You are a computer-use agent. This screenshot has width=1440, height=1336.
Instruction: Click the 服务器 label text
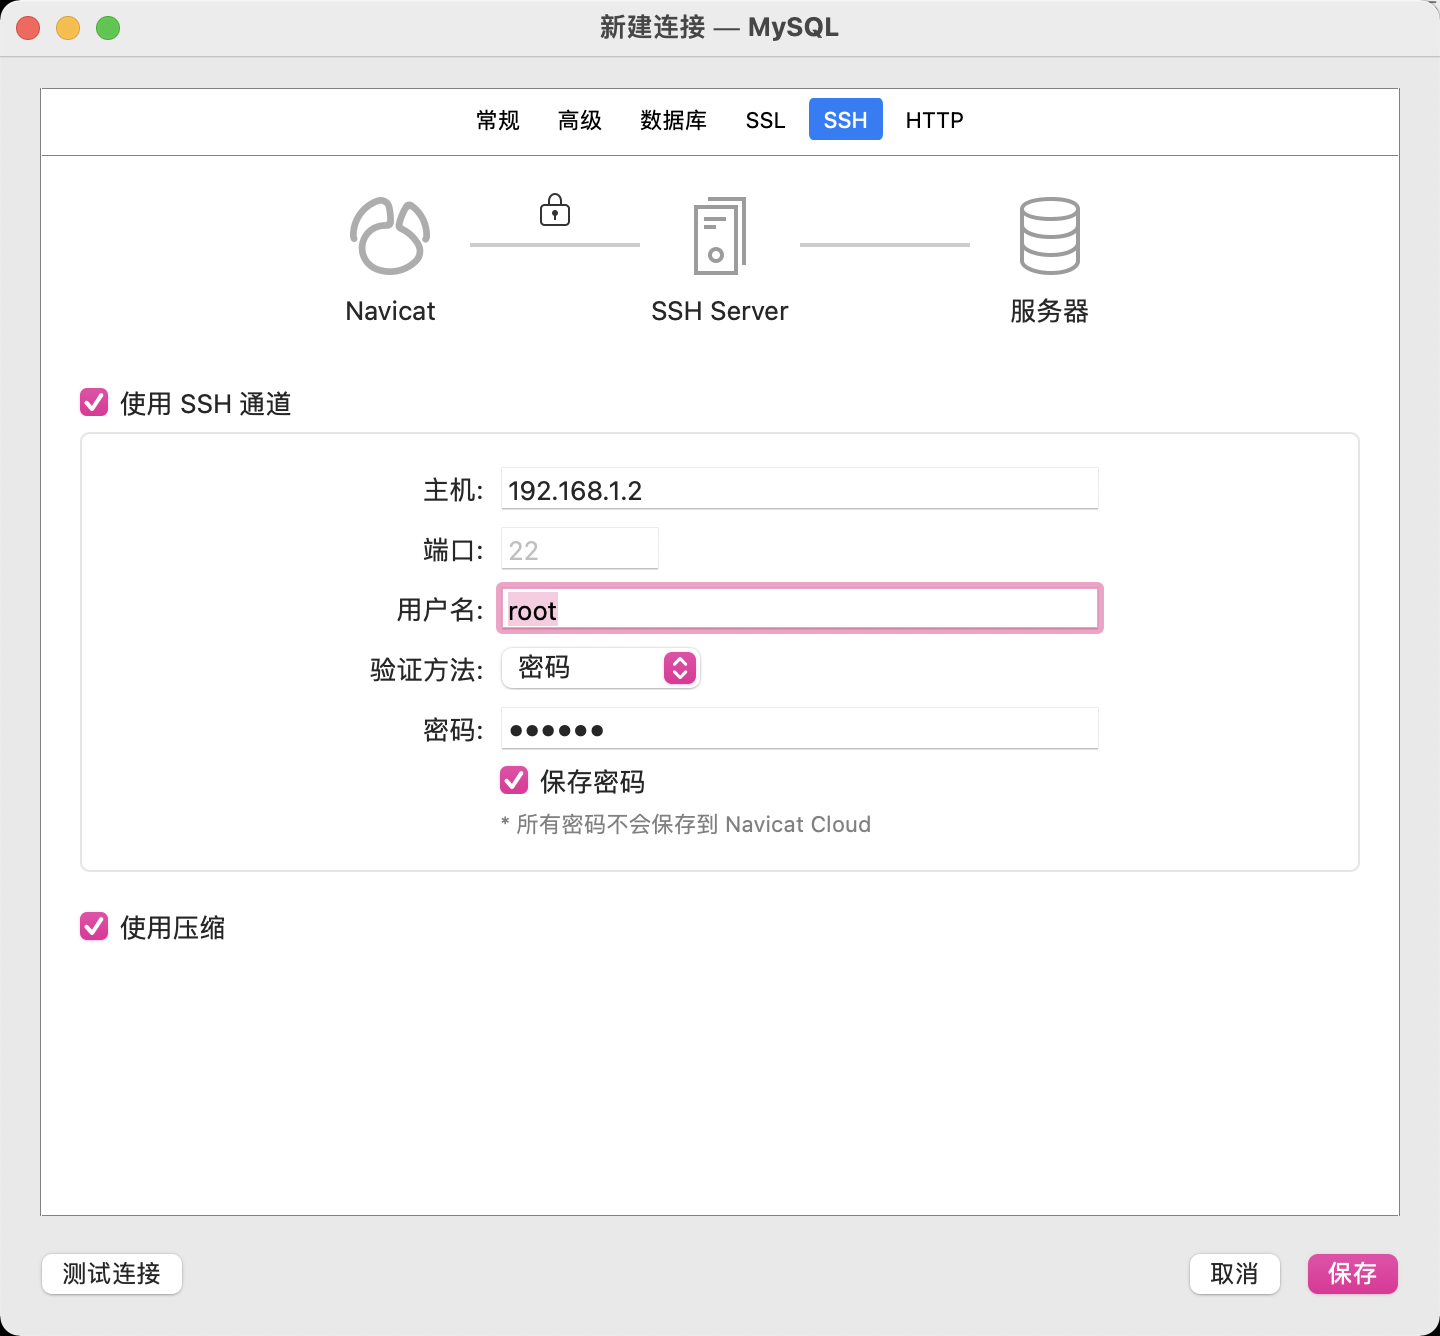pos(1049,311)
